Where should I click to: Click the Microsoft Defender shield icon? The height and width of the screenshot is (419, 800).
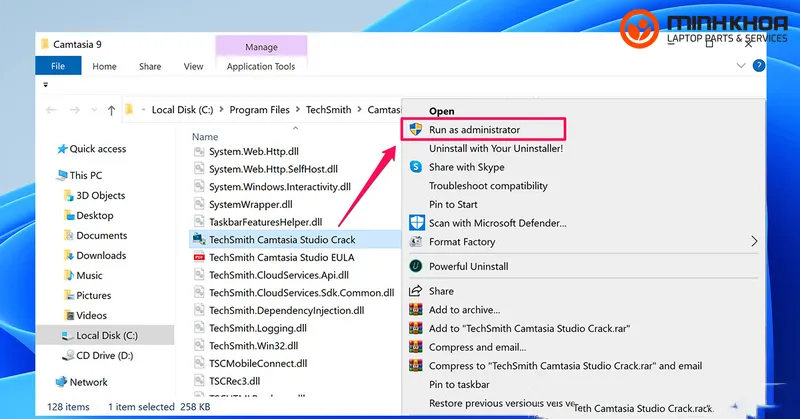[x=416, y=223]
